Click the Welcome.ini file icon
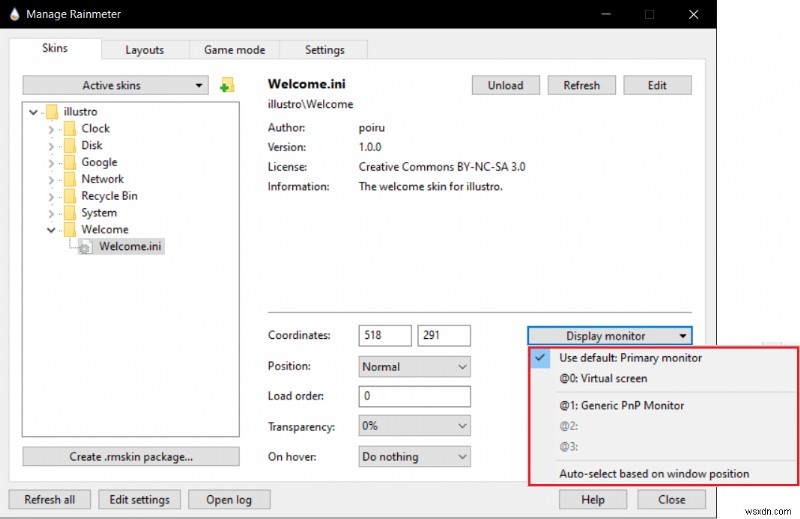Image resolution: width=800 pixels, height=519 pixels. pyautogui.click(x=85, y=247)
